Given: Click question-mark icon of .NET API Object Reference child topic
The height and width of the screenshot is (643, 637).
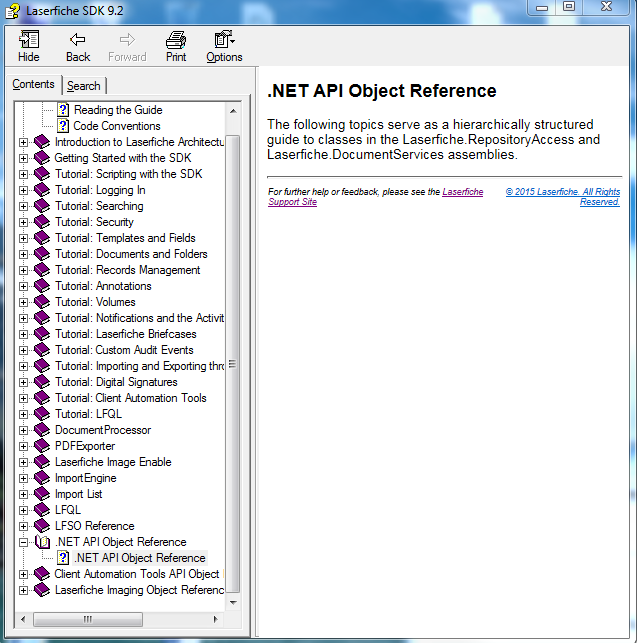Looking at the screenshot, I should (x=63, y=558).
